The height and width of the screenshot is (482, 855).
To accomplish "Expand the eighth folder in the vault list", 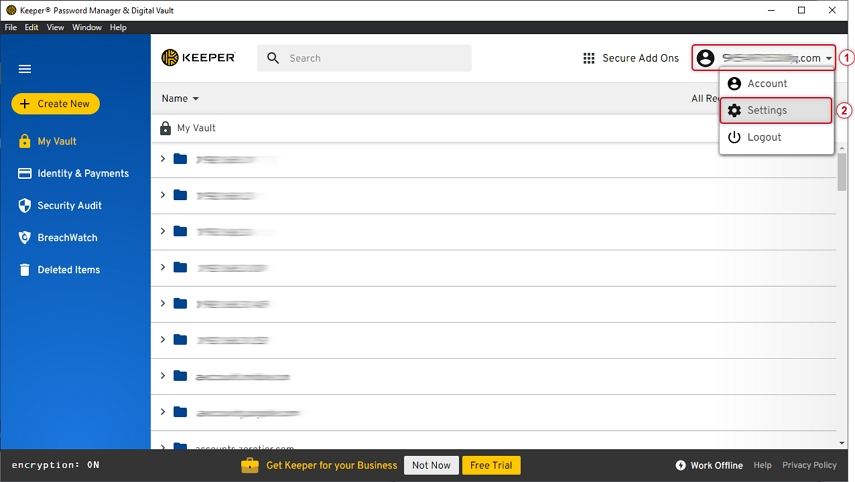I will point(162,412).
